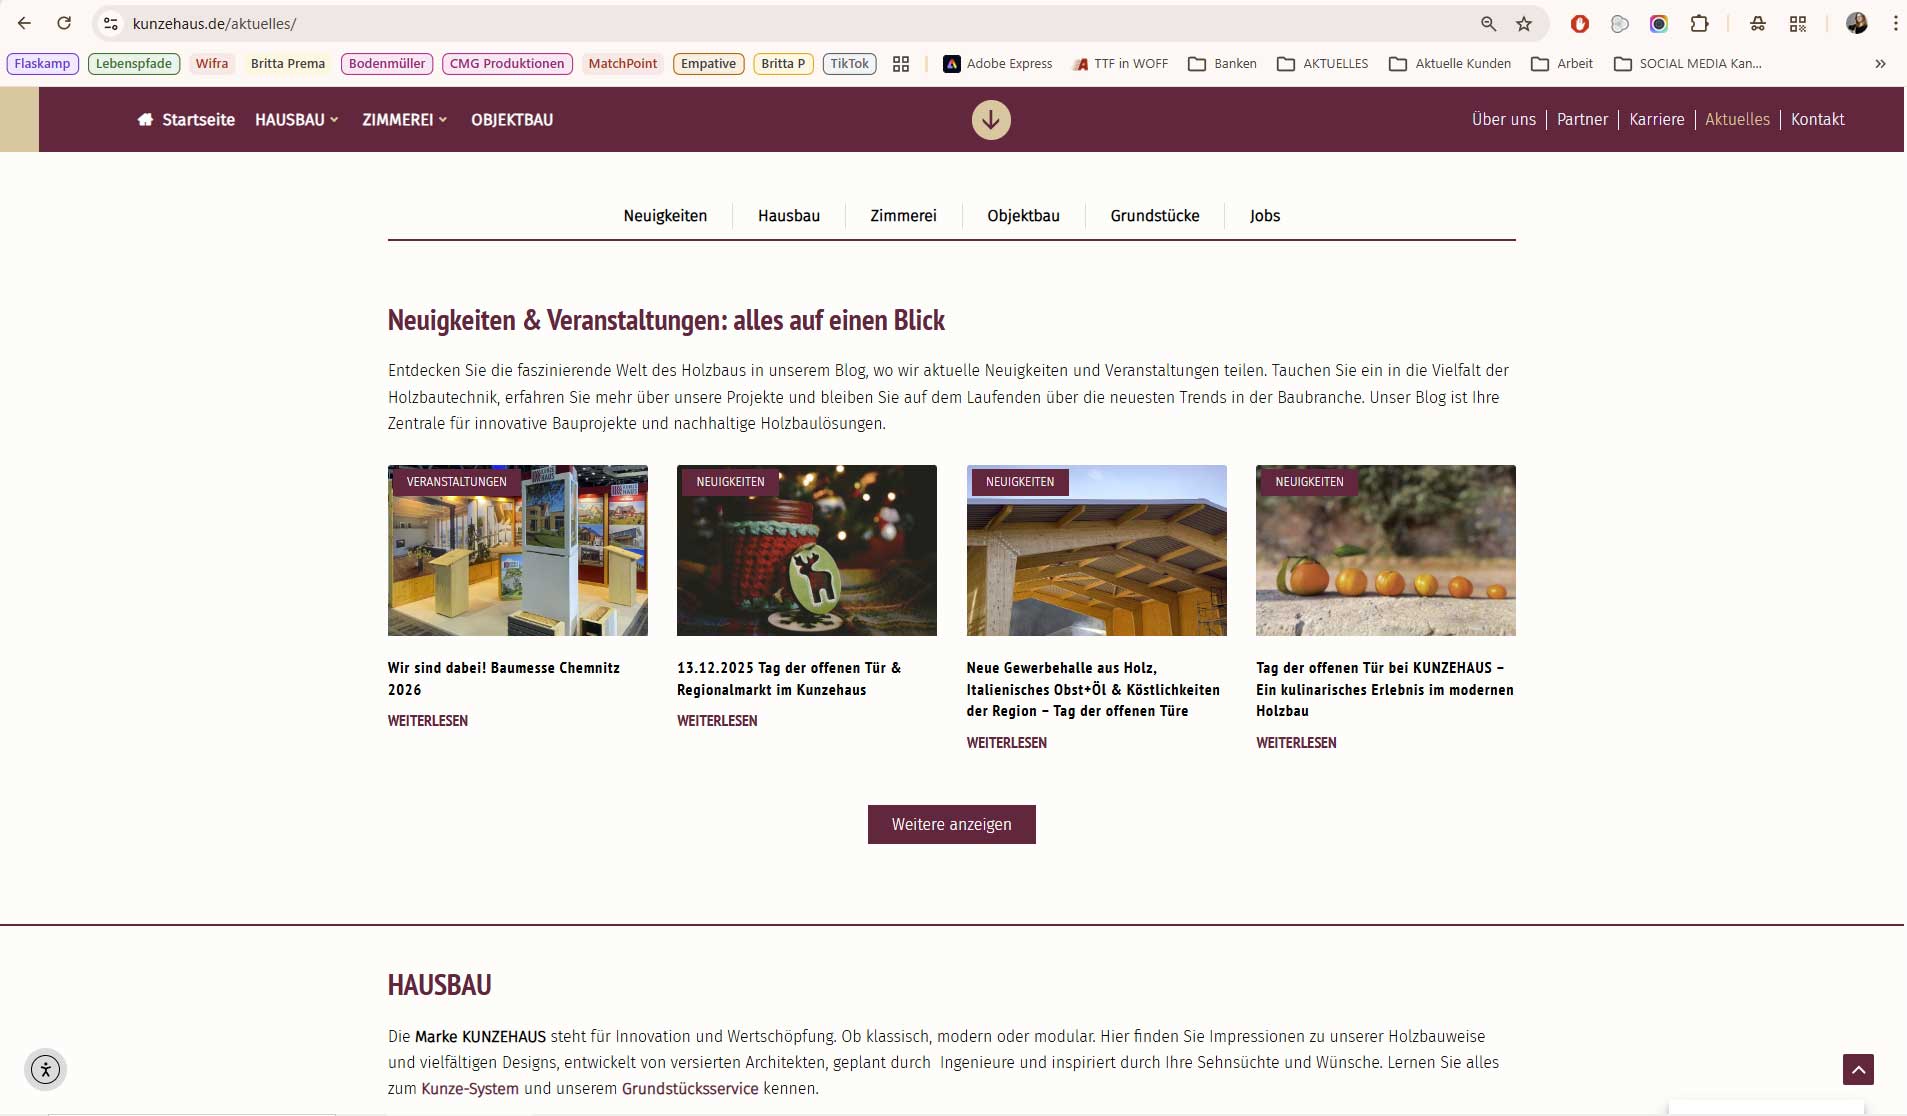Click the back-to-top arrow button

pyautogui.click(x=1858, y=1070)
